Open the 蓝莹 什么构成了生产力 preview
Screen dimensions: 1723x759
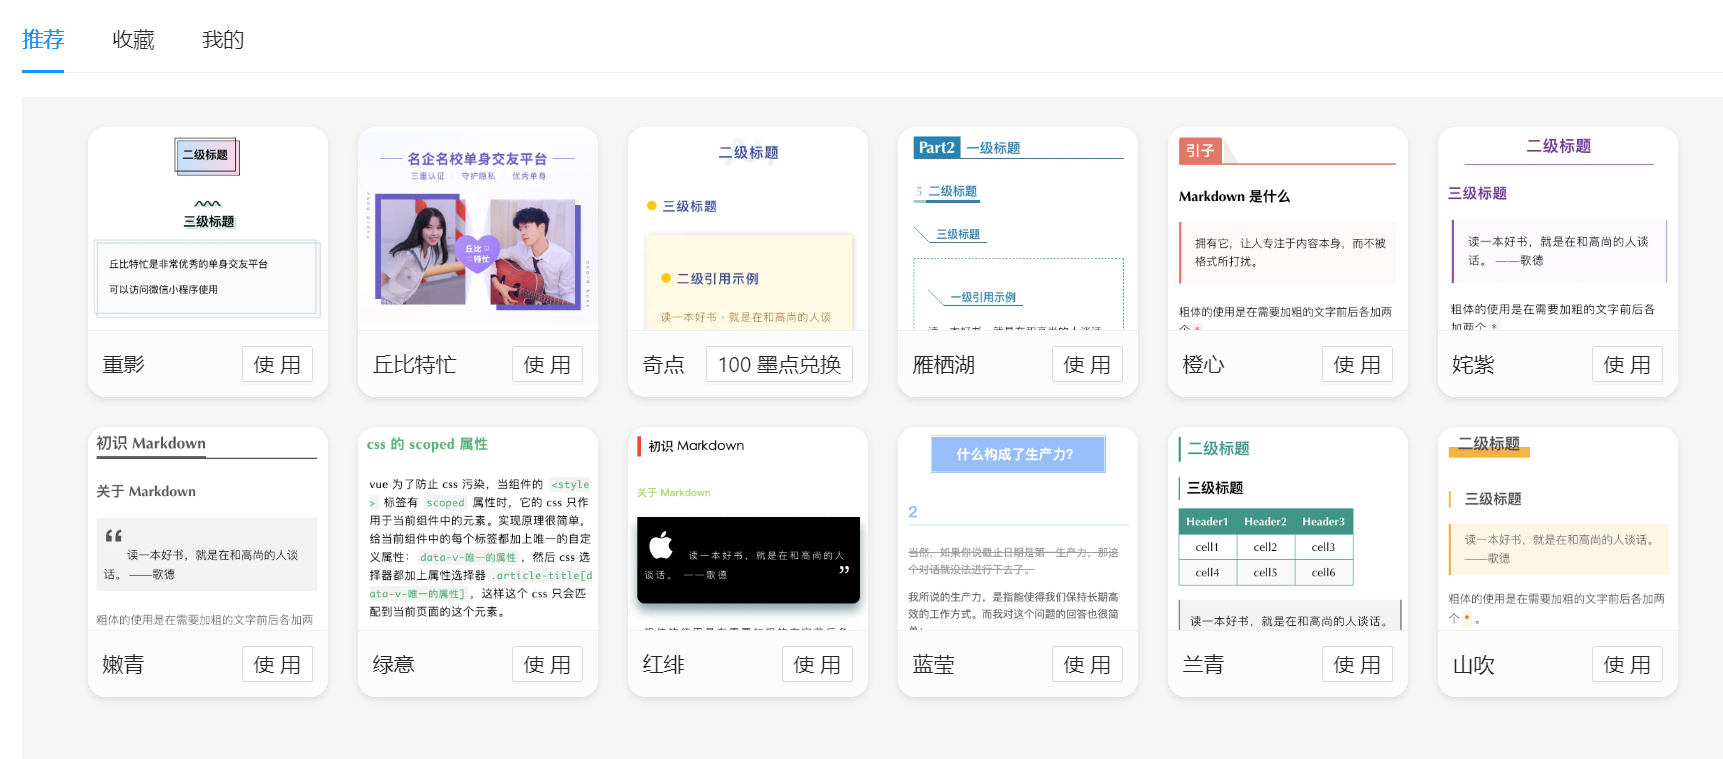click(x=1018, y=529)
